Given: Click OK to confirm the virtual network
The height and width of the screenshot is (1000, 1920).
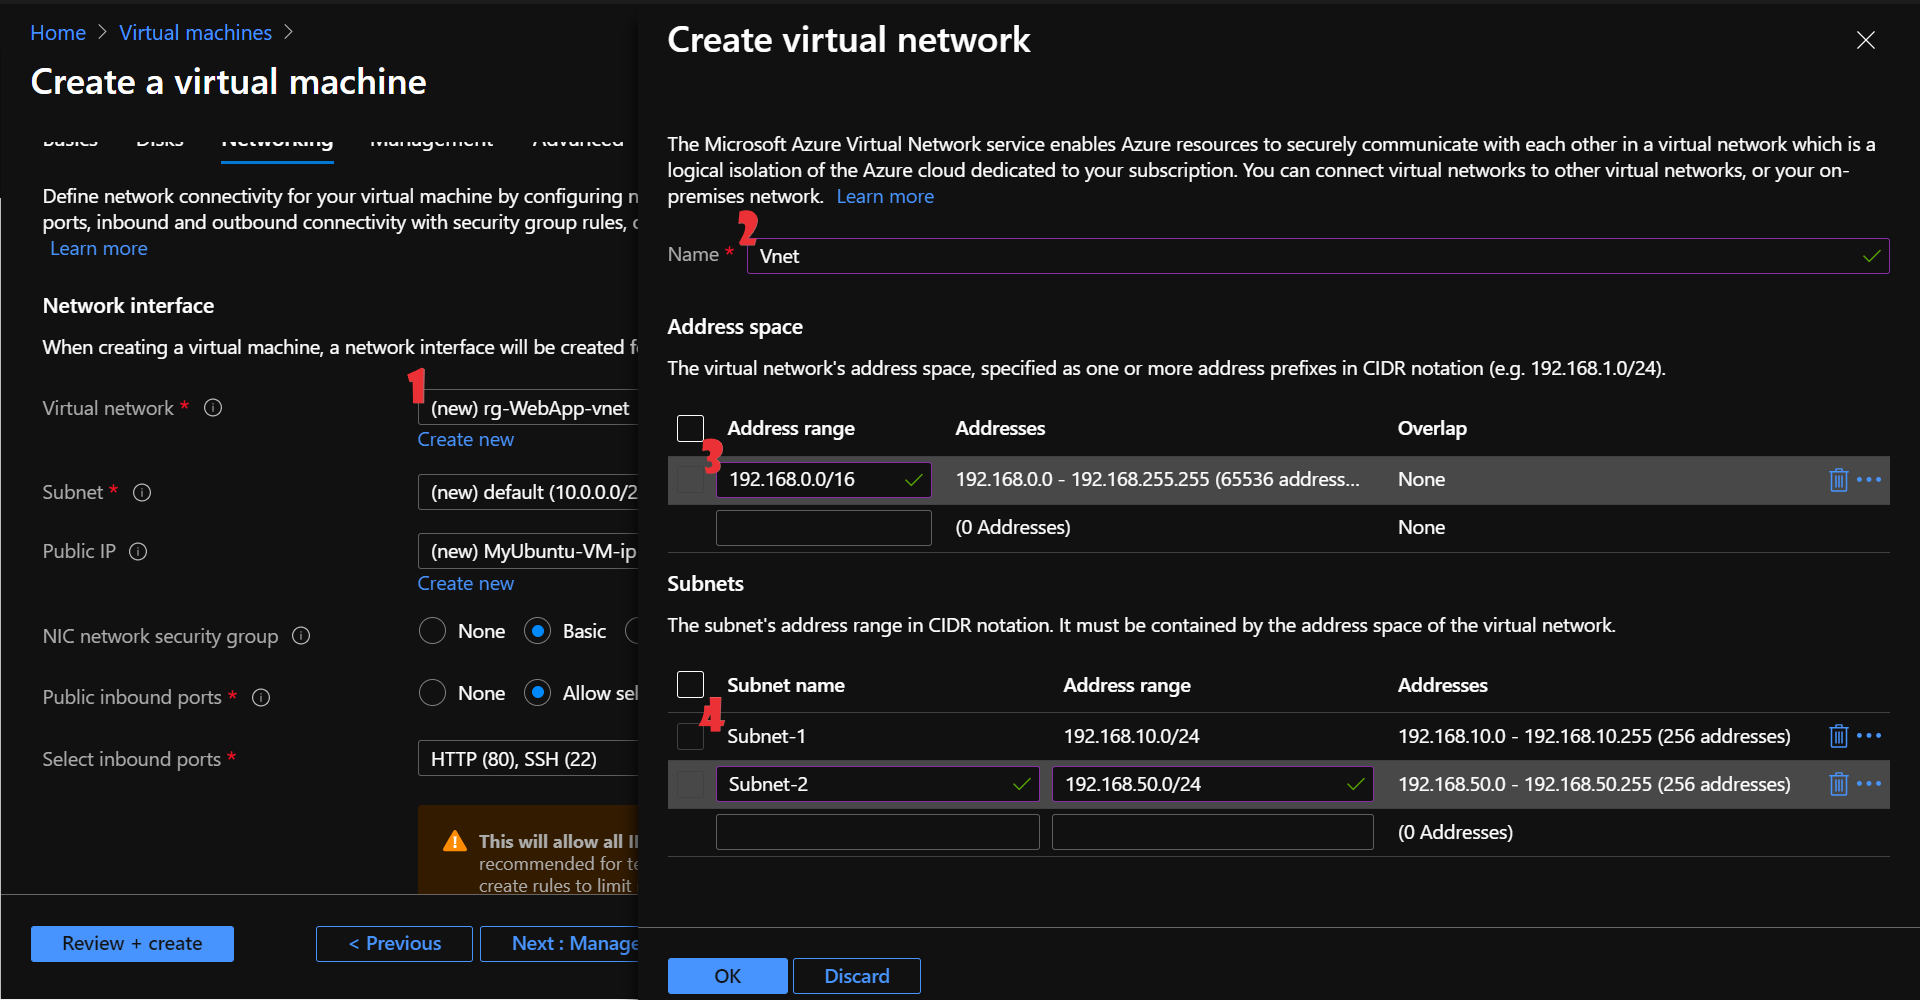Looking at the screenshot, I should click(x=727, y=976).
